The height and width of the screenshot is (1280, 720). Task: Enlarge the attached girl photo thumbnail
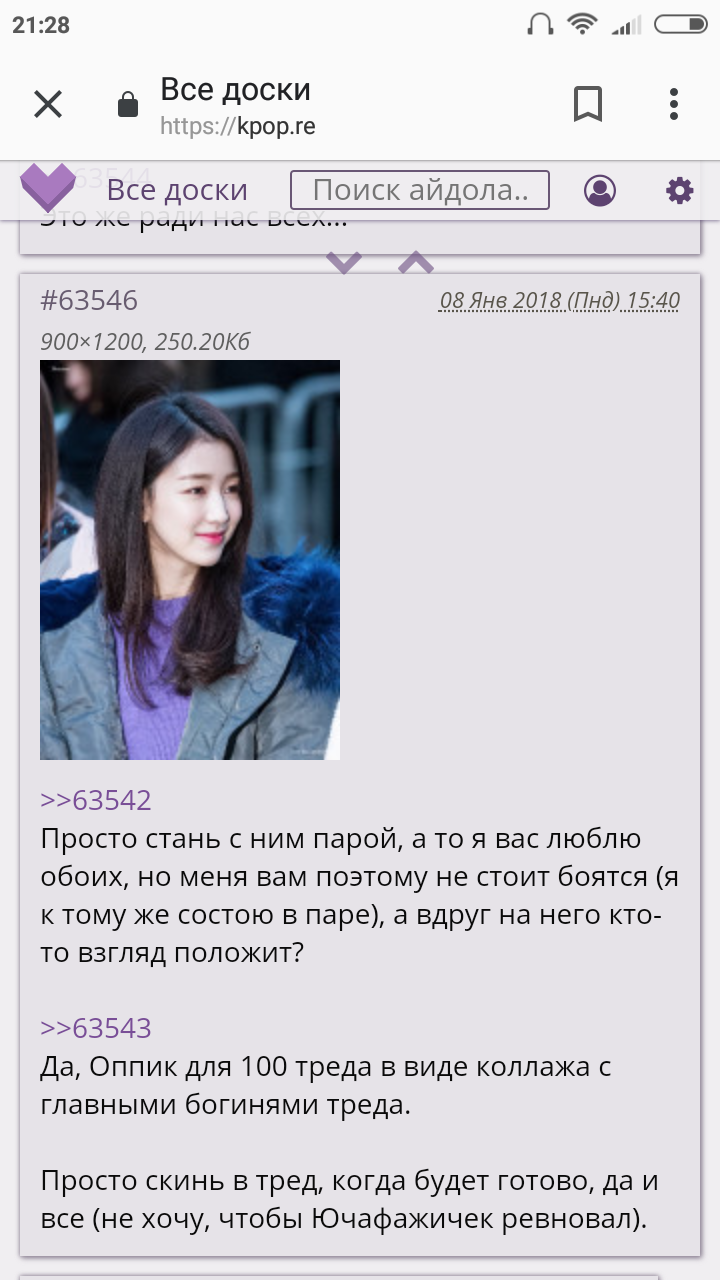pyautogui.click(x=190, y=560)
